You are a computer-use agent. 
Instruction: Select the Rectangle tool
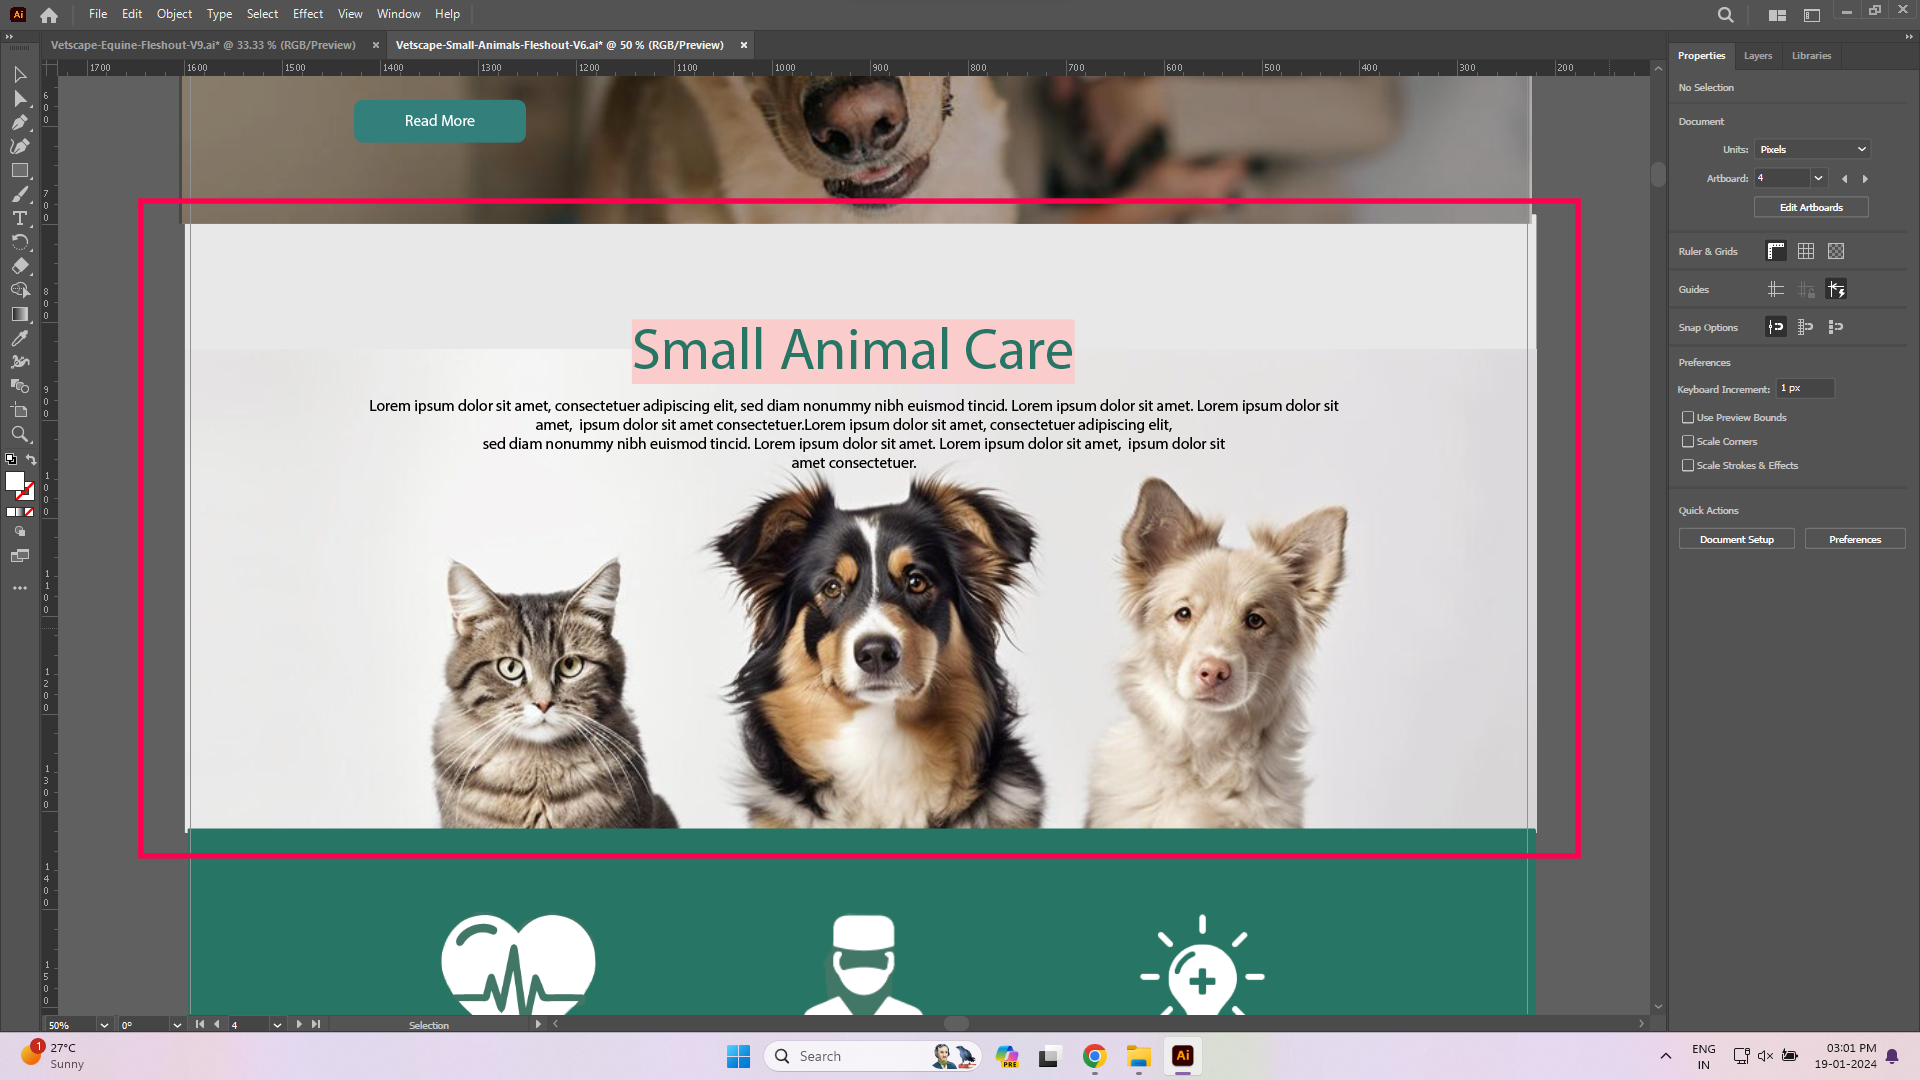tap(19, 171)
